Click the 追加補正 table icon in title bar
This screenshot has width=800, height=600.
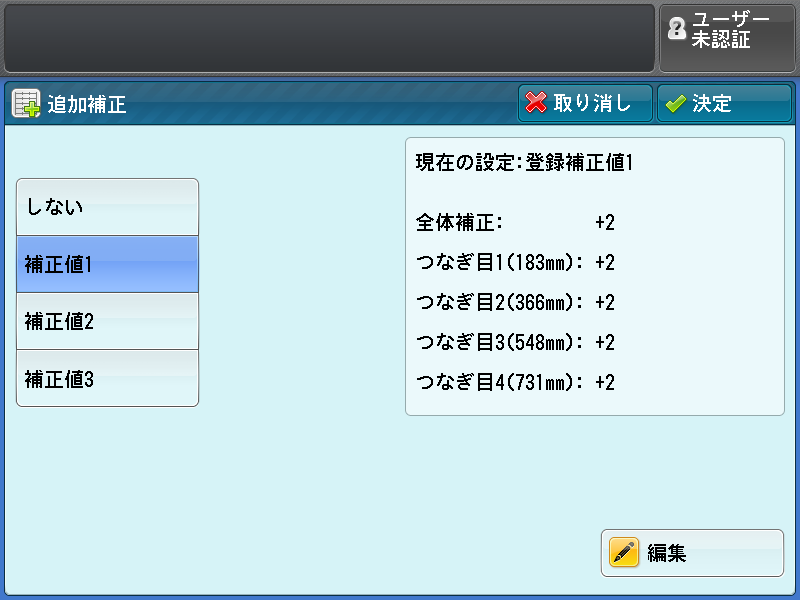[26, 104]
